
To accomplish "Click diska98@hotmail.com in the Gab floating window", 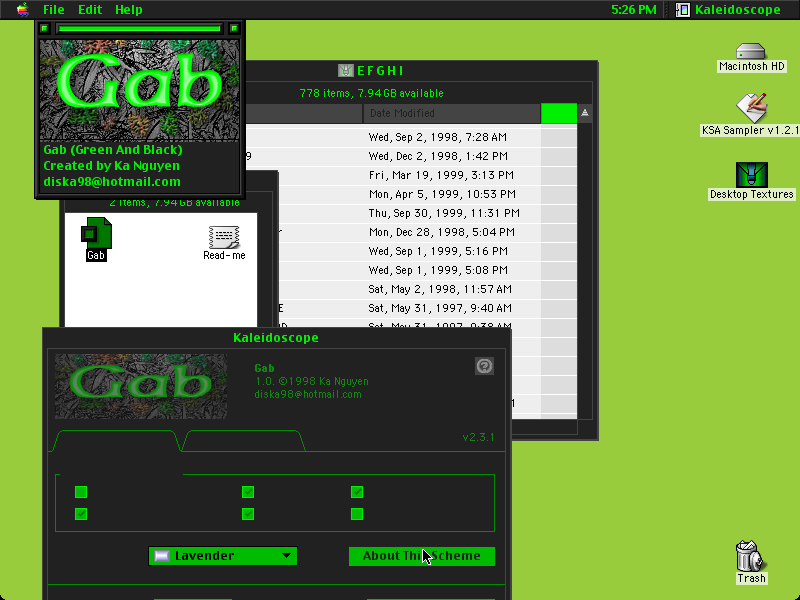I will (x=112, y=182).
